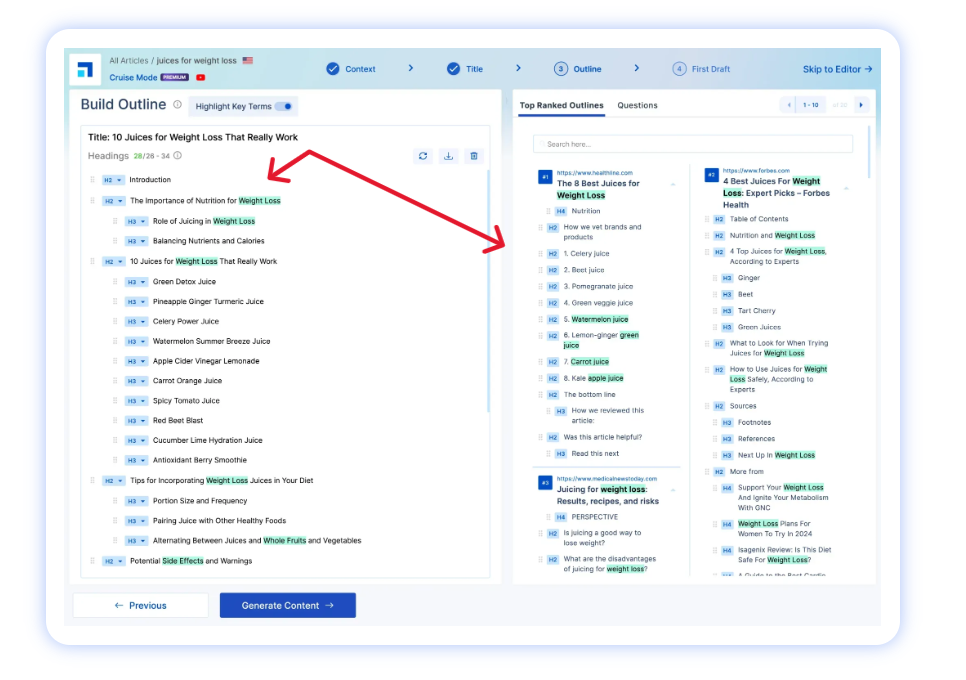Screen dimensions: 966x680
Task: Click the Cruise Mode link
Action: coord(133,78)
